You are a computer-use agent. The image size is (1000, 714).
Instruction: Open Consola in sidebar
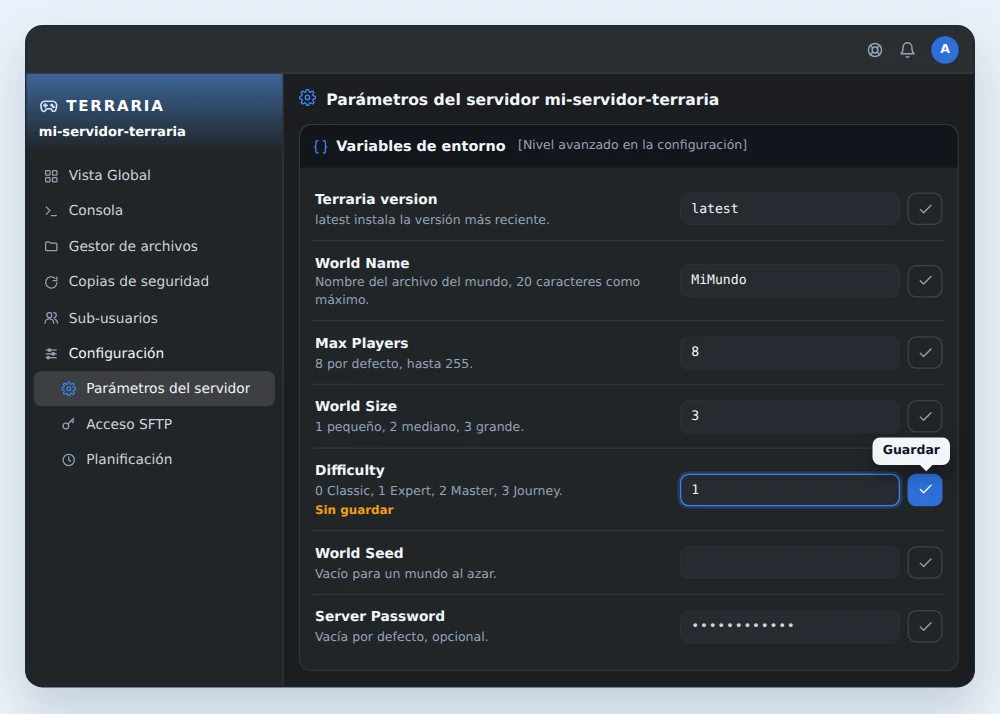point(154,210)
